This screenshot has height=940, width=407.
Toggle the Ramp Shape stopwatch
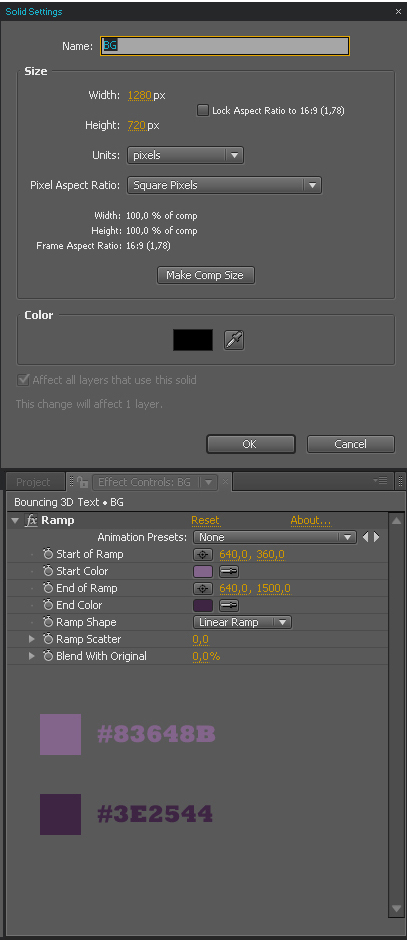pyautogui.click(x=48, y=622)
